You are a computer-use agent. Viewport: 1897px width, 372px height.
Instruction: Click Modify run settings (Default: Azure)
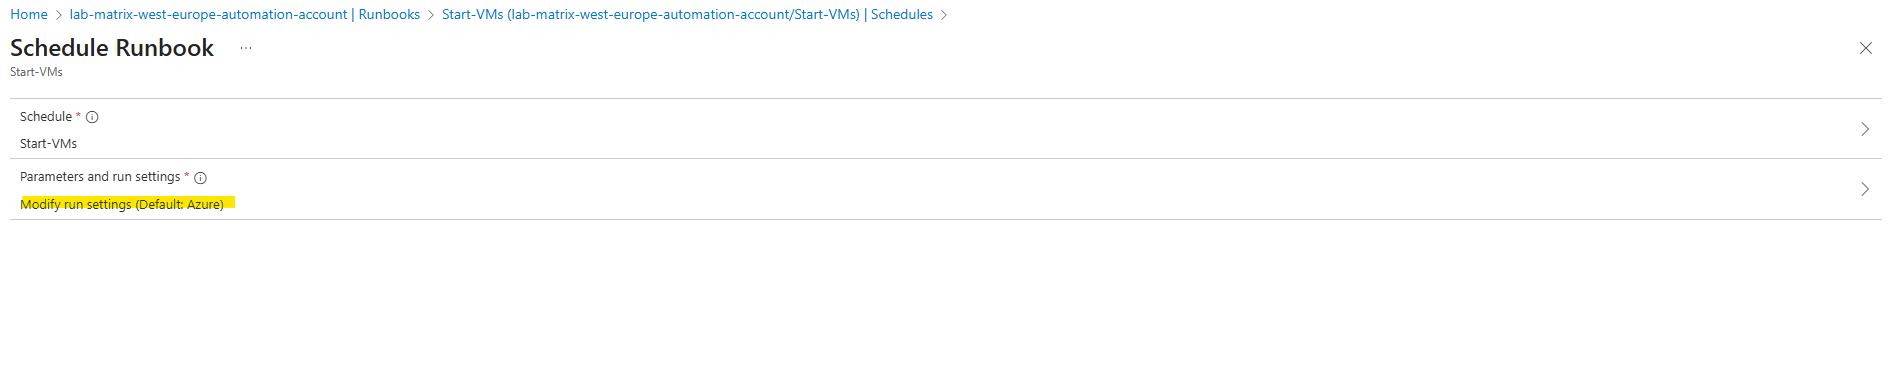click(x=122, y=204)
